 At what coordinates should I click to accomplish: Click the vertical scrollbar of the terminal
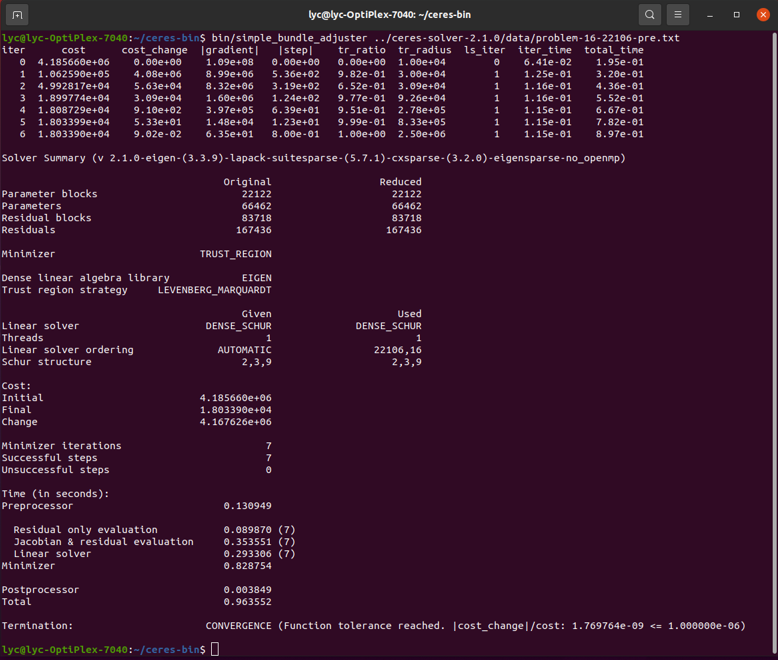point(774,342)
